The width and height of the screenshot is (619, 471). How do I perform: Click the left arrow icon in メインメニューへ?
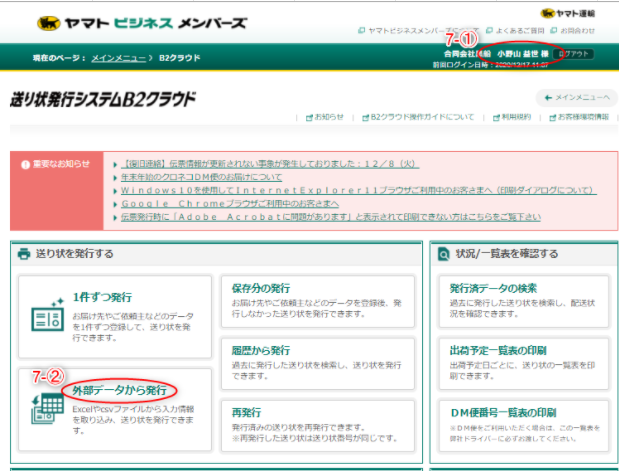click(x=548, y=98)
